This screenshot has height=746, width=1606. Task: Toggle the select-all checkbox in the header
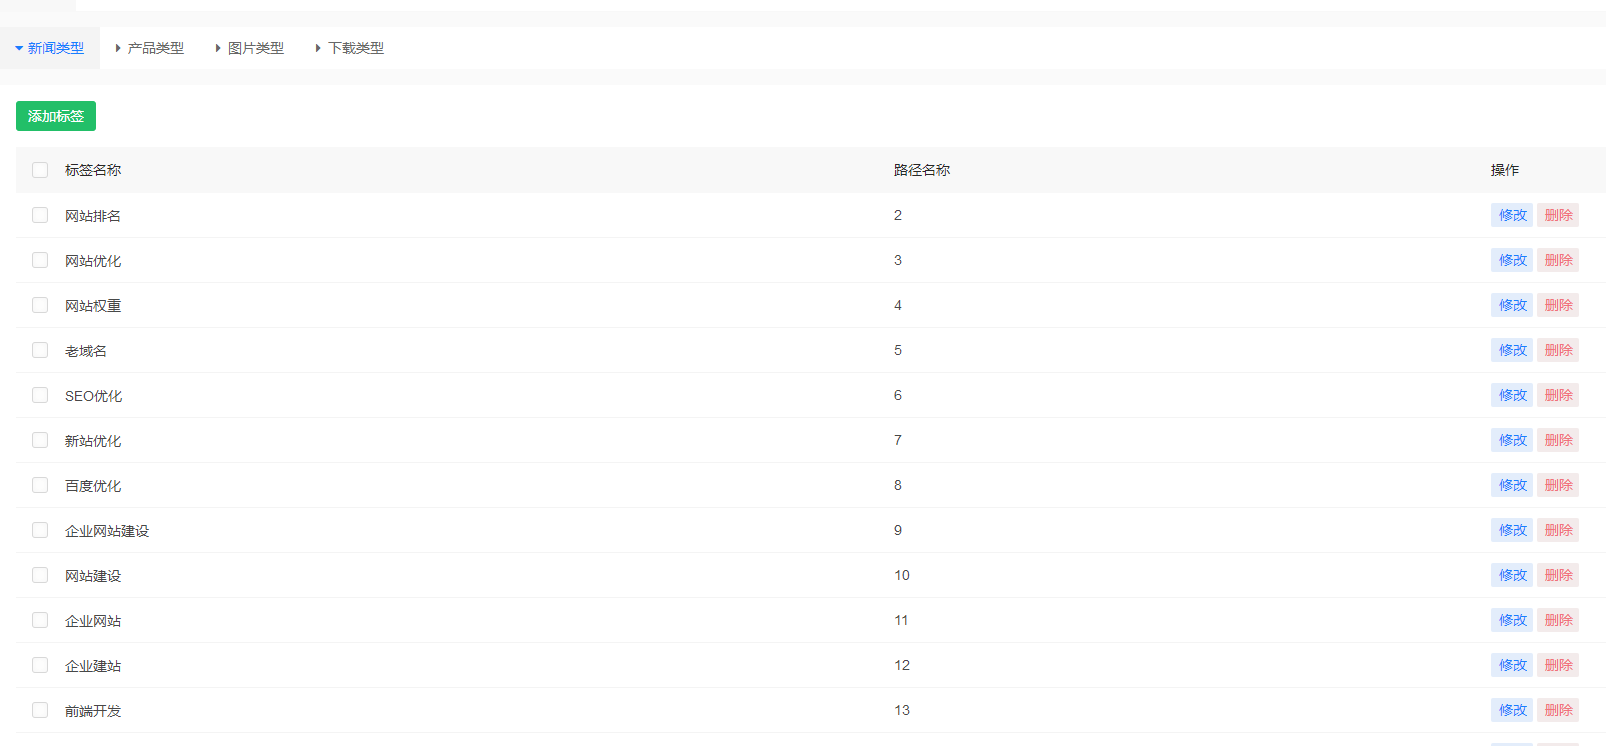(40, 170)
